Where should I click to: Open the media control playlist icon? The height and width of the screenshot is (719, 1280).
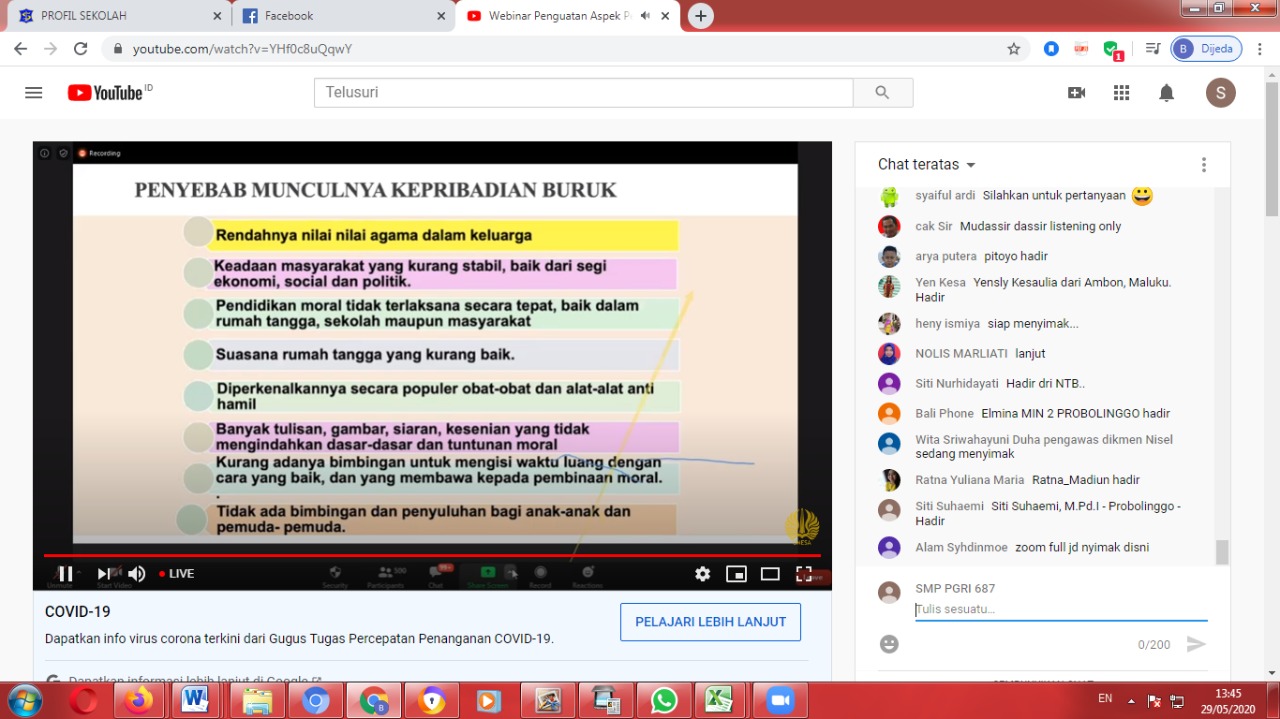click(1153, 48)
